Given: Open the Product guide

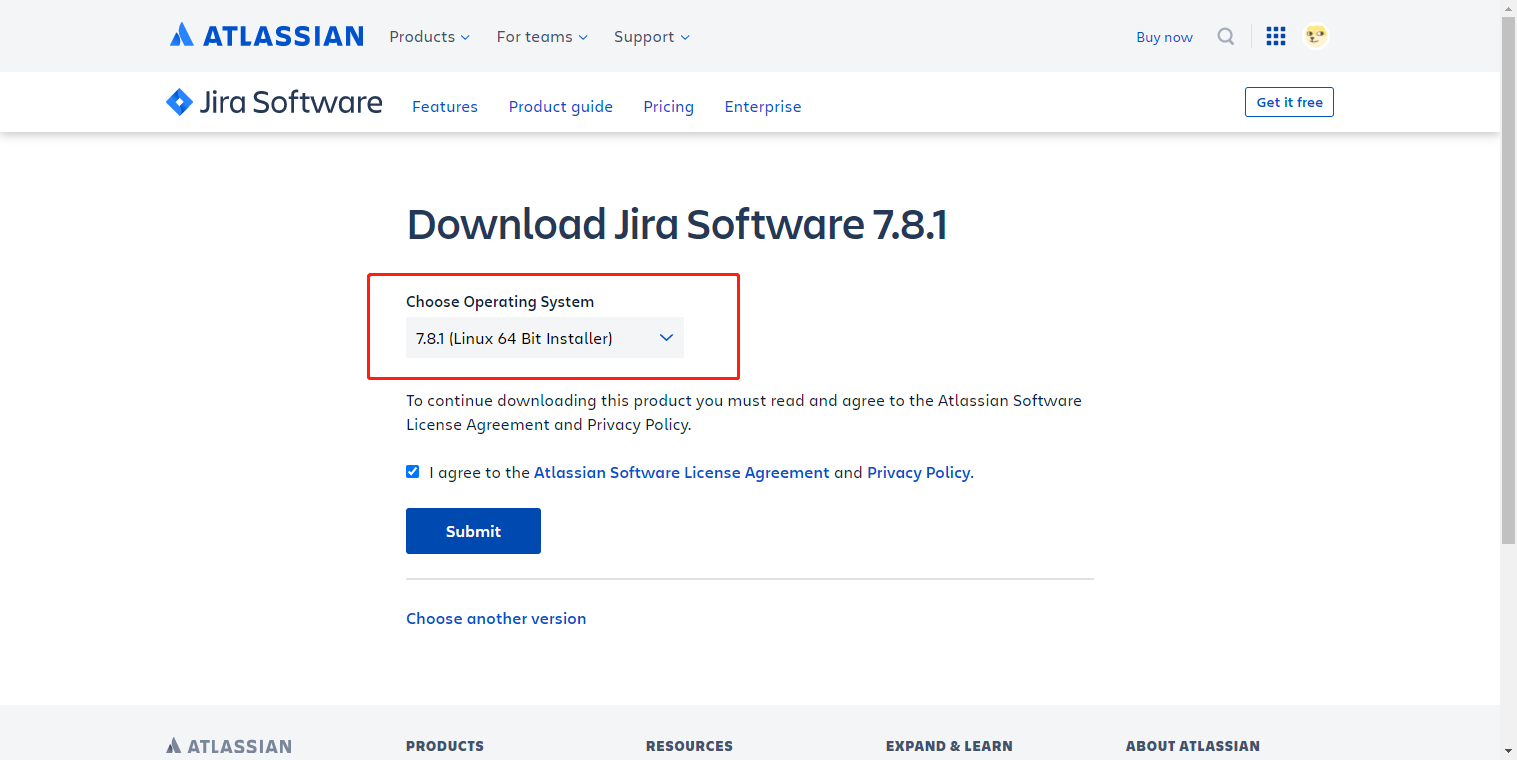Looking at the screenshot, I should pyautogui.click(x=560, y=106).
